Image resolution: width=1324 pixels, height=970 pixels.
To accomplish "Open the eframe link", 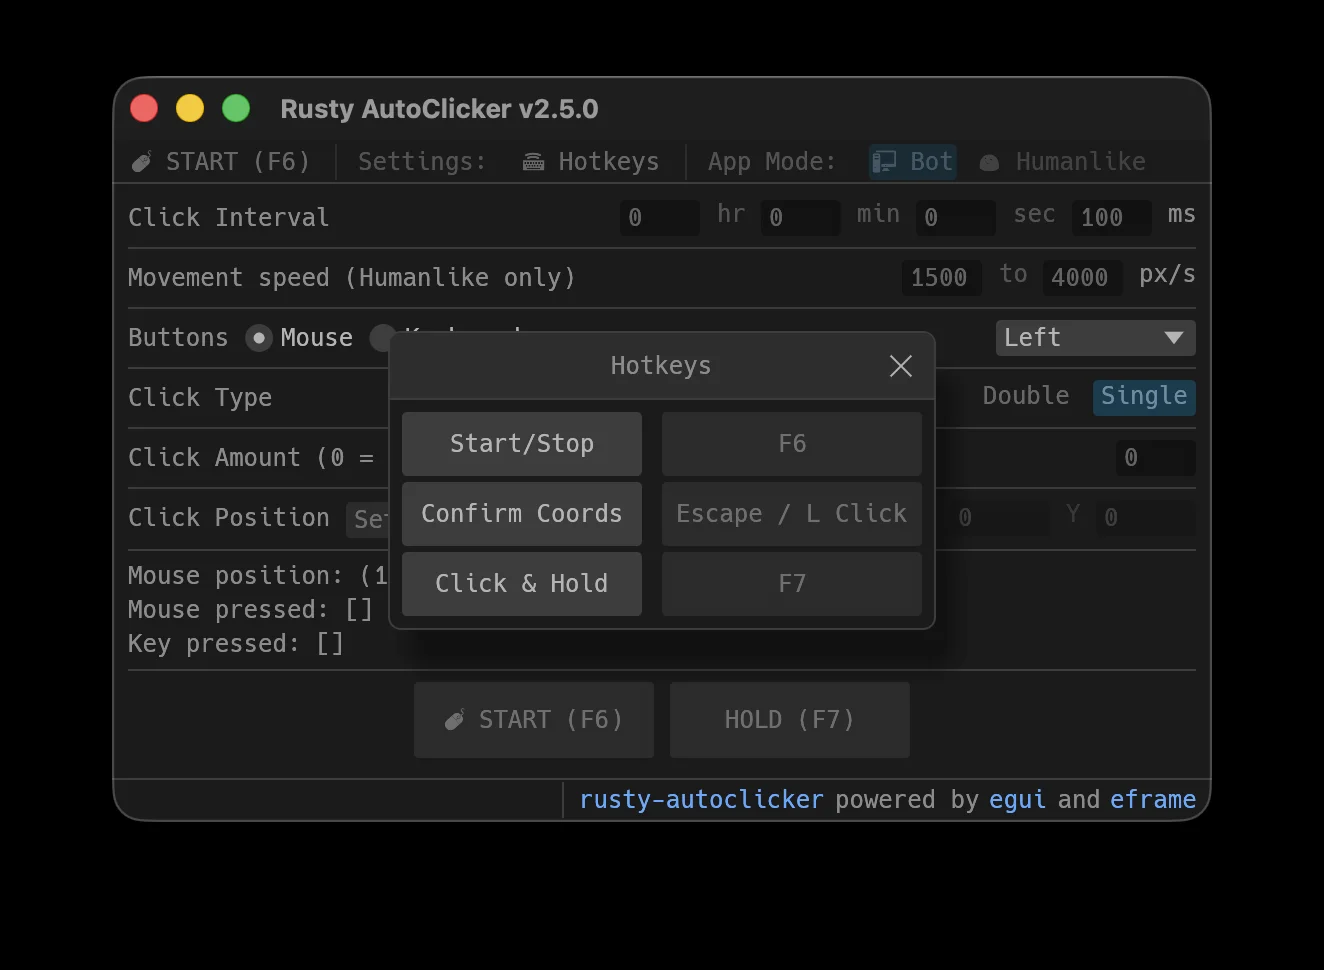I will click(x=1153, y=800).
